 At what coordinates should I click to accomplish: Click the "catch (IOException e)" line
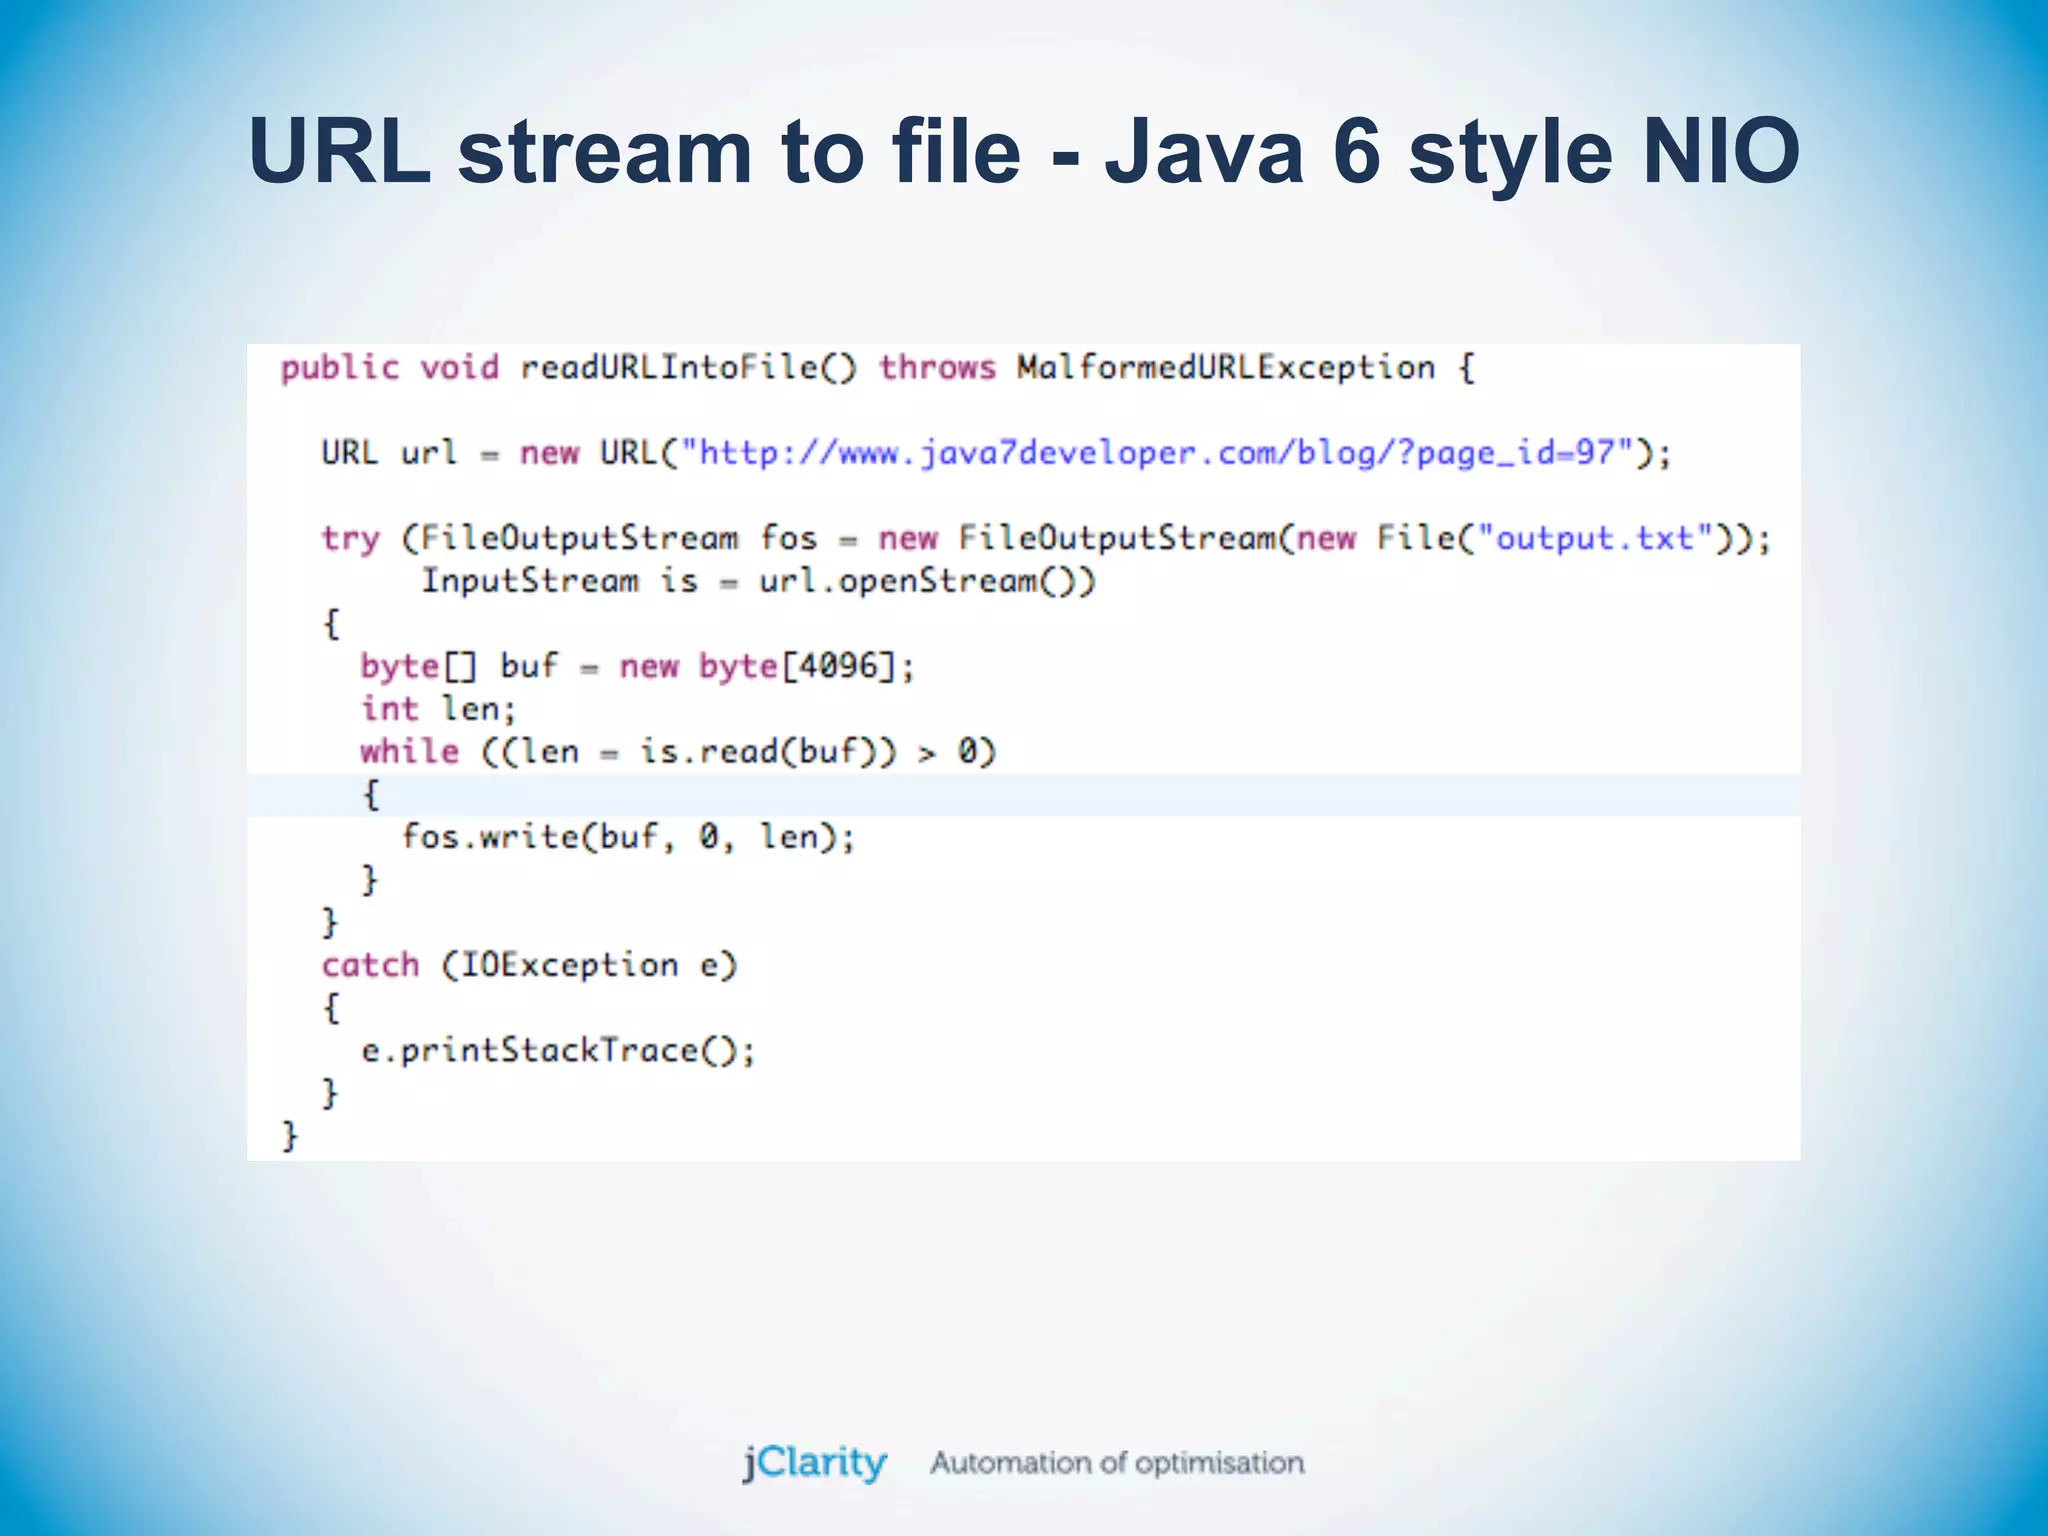(529, 966)
